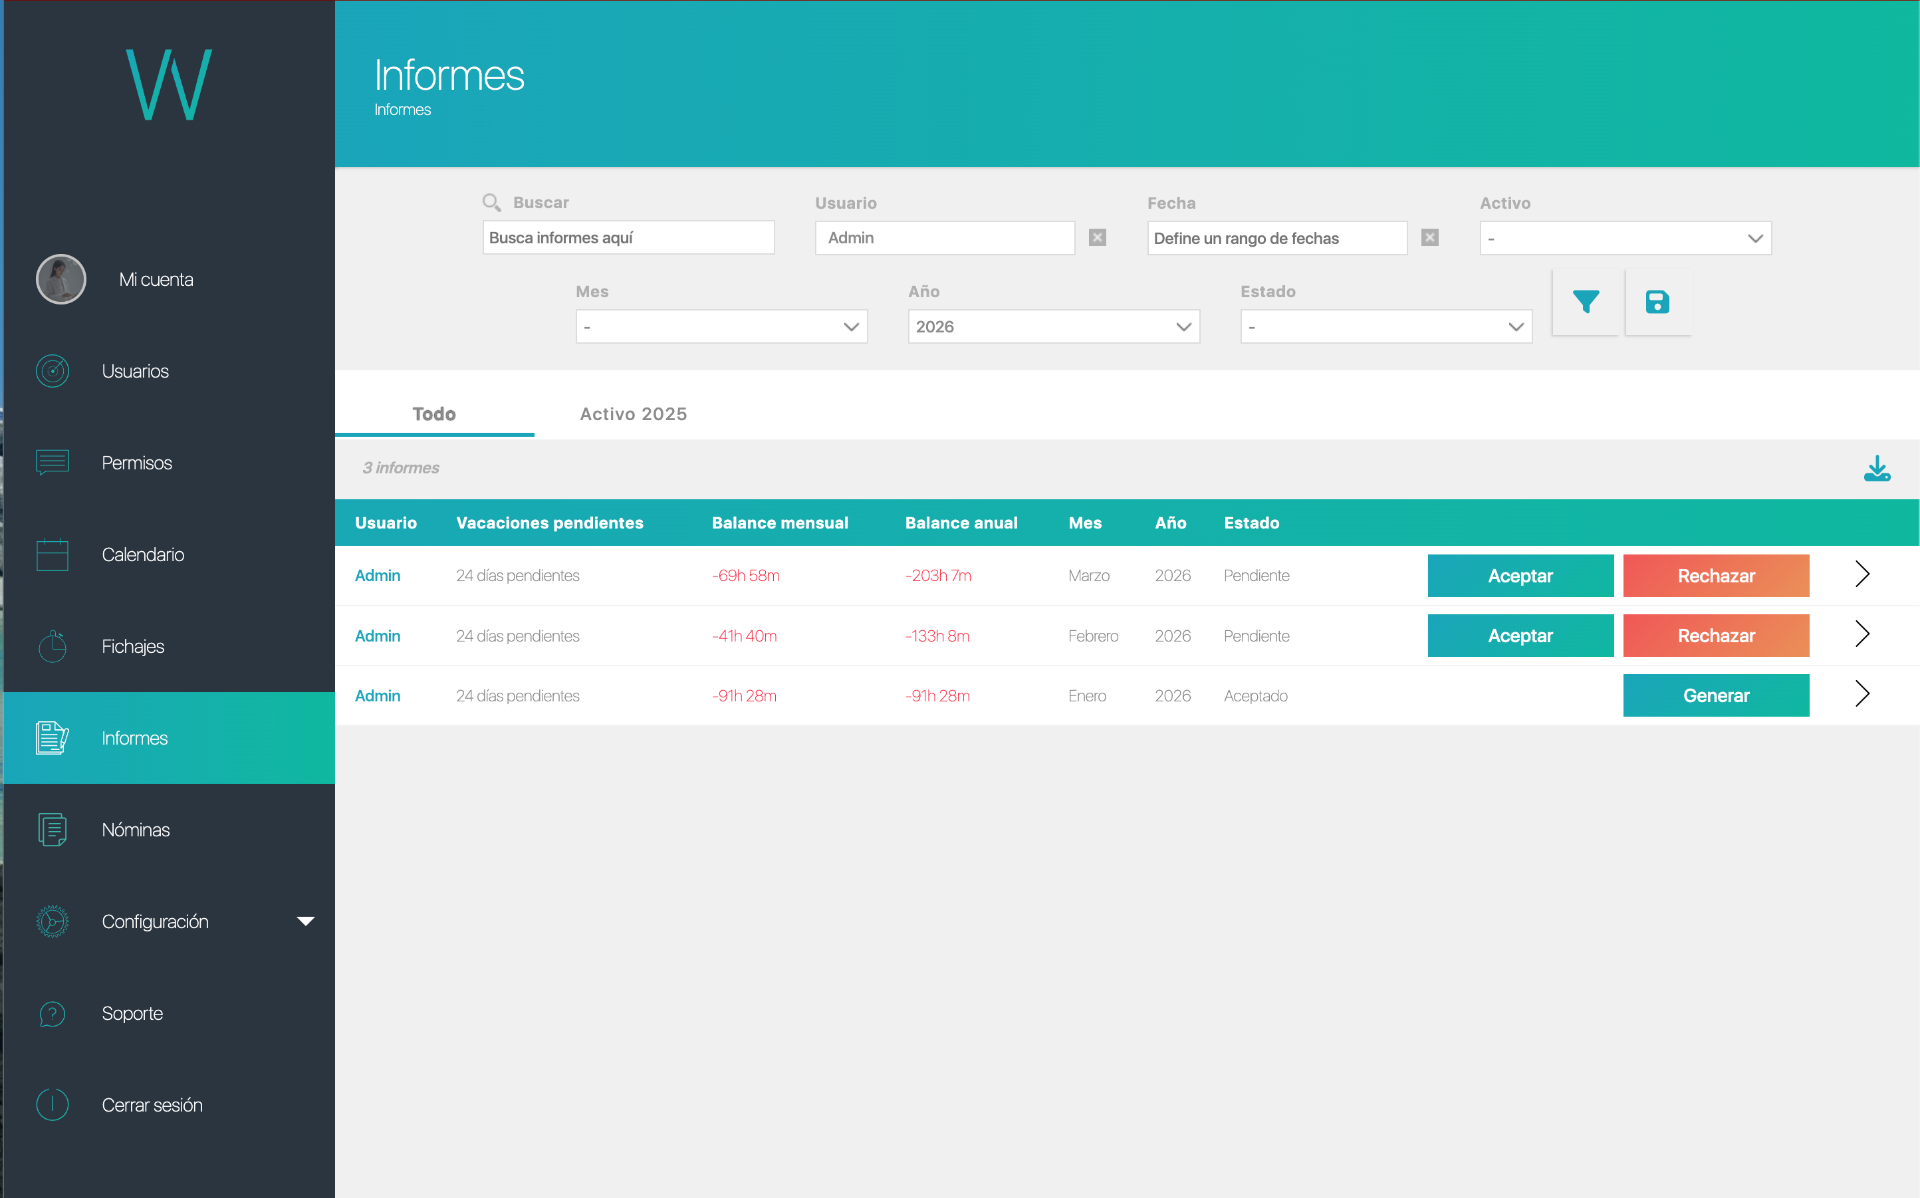Clear the Usuario Admin filter
This screenshot has width=1920, height=1198.
(x=1098, y=238)
